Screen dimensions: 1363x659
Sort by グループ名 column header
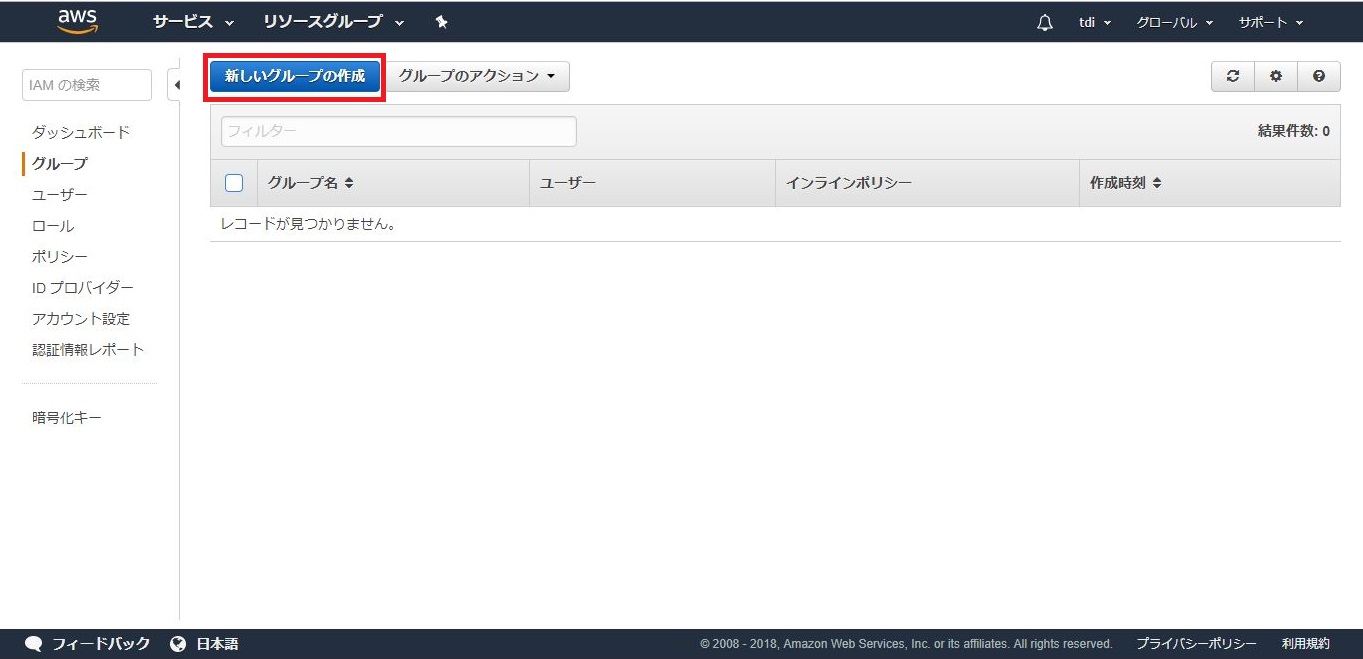tap(311, 183)
